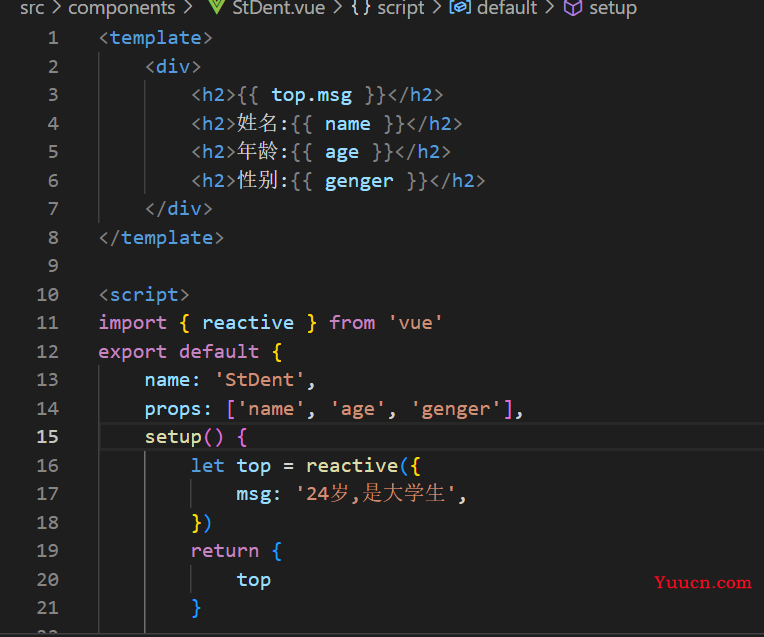The image size is (764, 637).
Task: Click the default variable symbol icon
Action: [460, 7]
